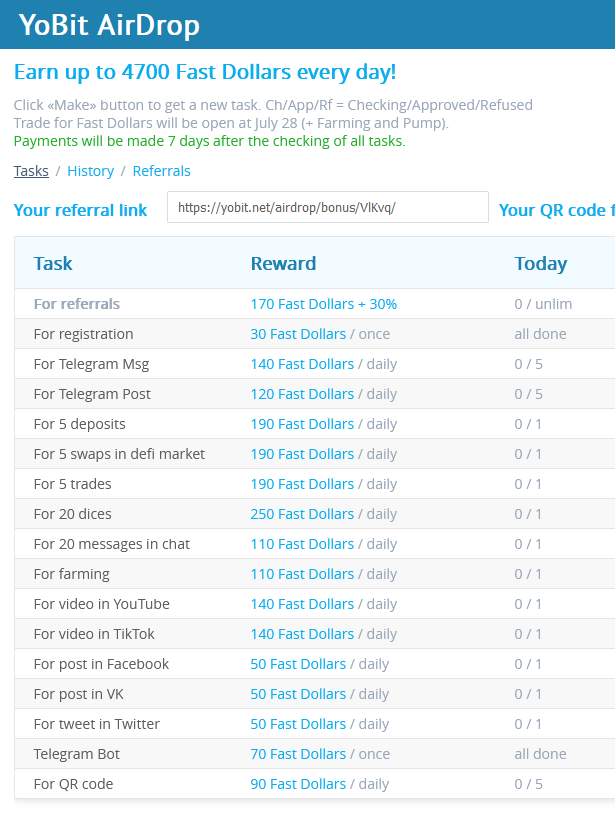
Task: Select the For 5 deposits task
Action: tap(79, 424)
